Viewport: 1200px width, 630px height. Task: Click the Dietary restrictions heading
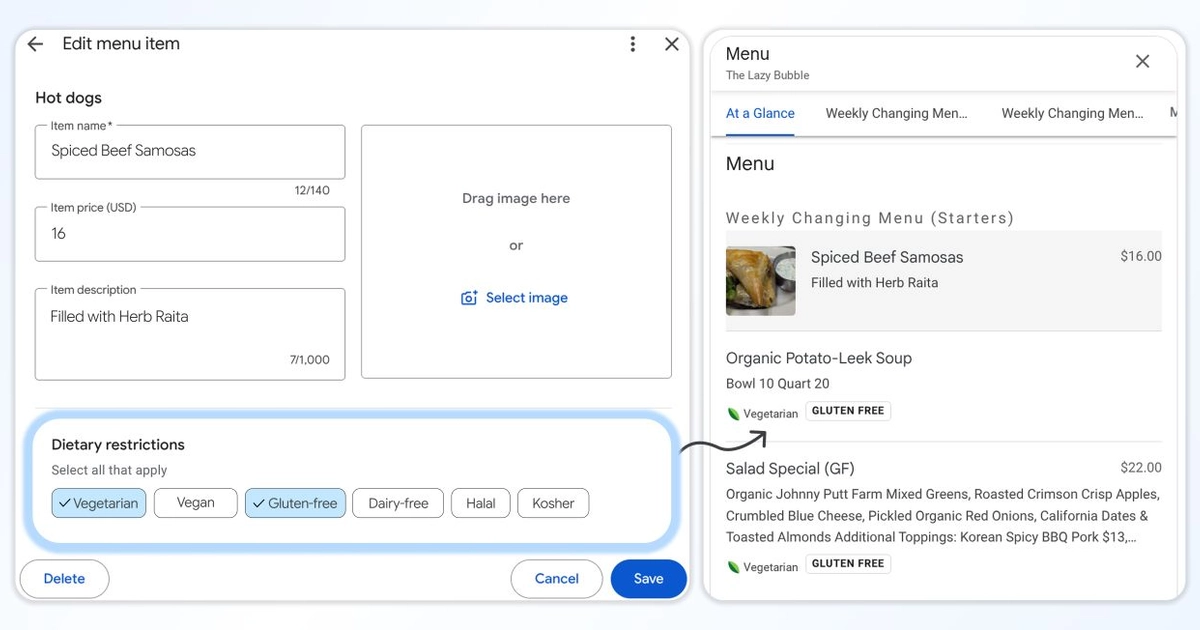click(118, 445)
